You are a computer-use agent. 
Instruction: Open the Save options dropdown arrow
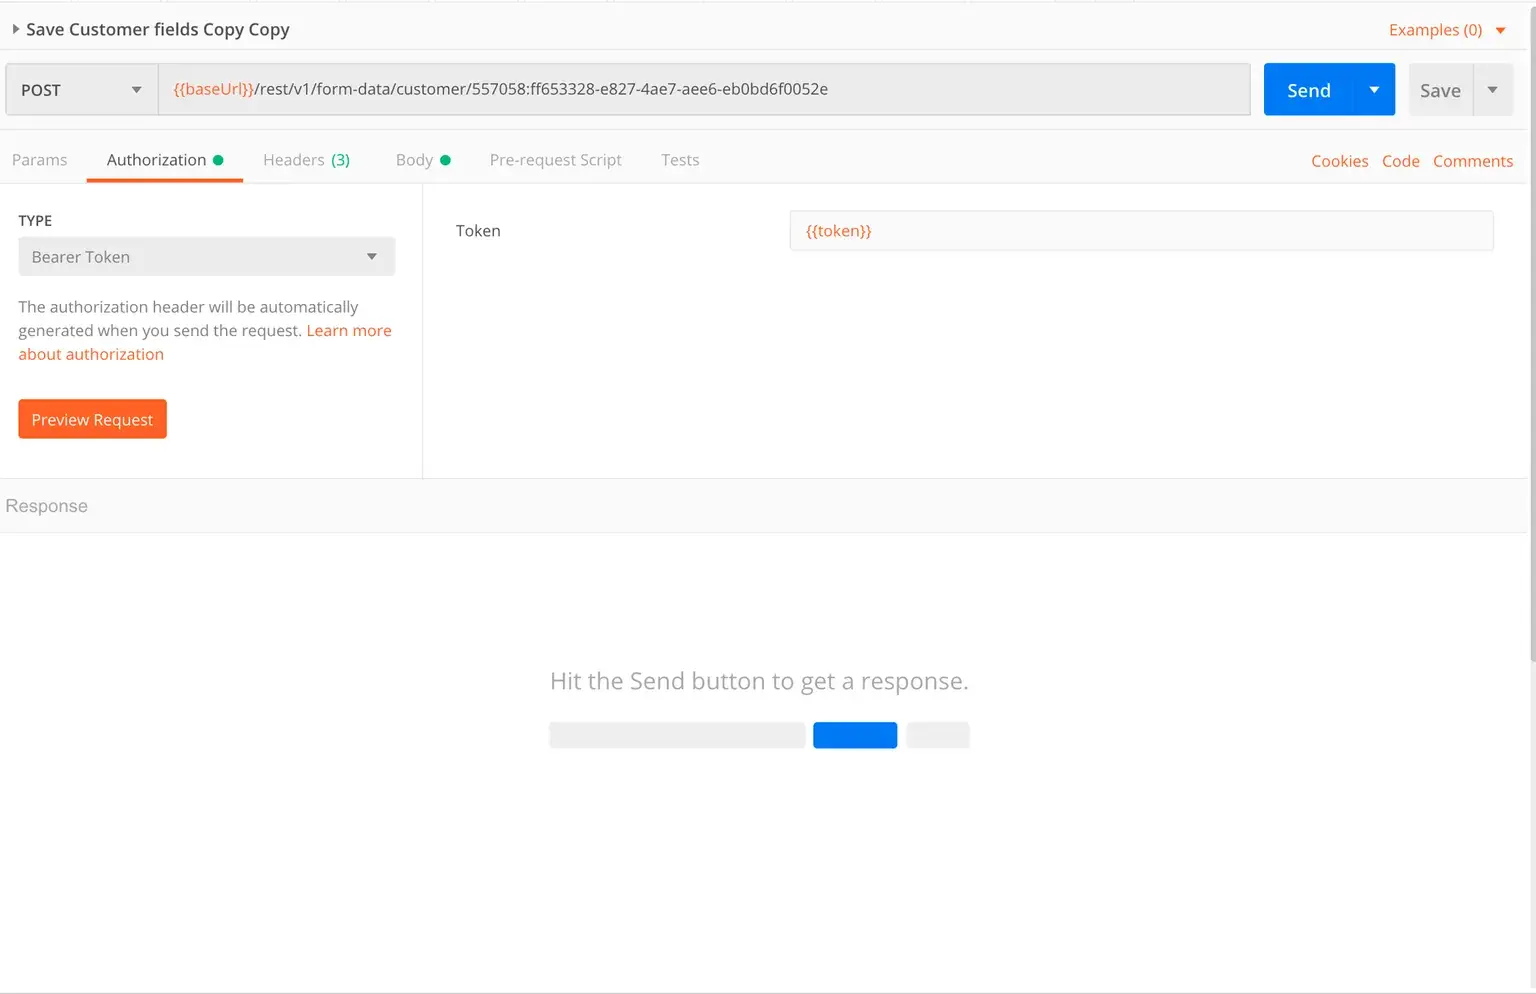tap(1492, 90)
